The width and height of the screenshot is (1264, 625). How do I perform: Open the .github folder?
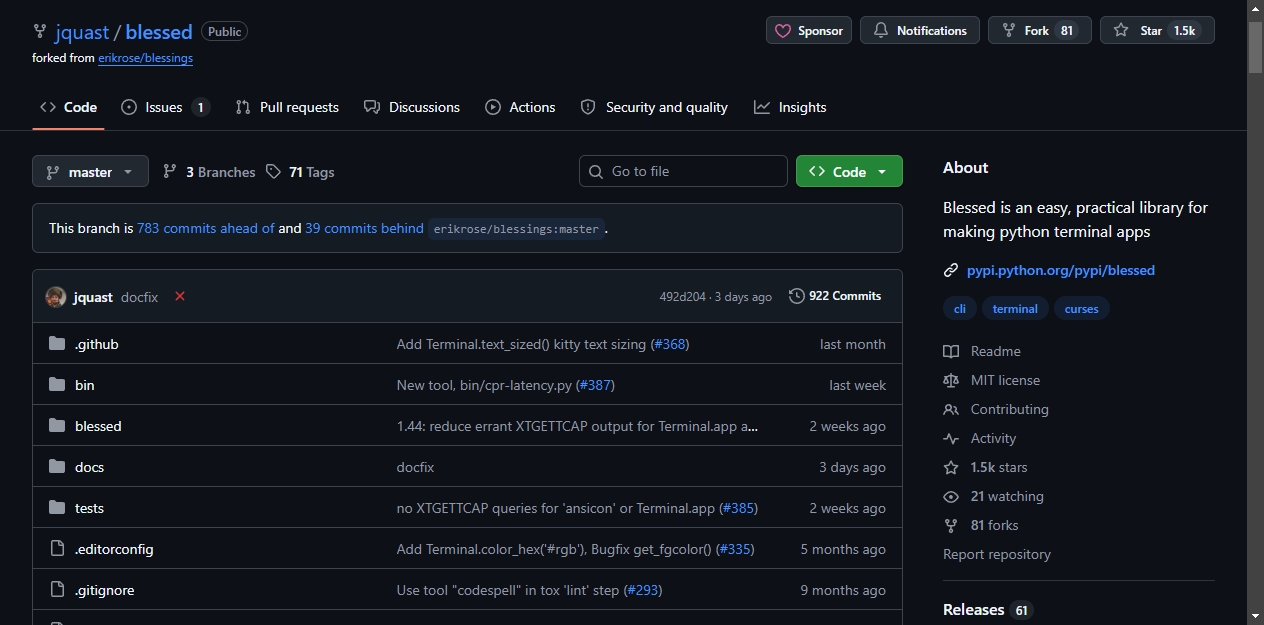pyautogui.click(x=97, y=344)
